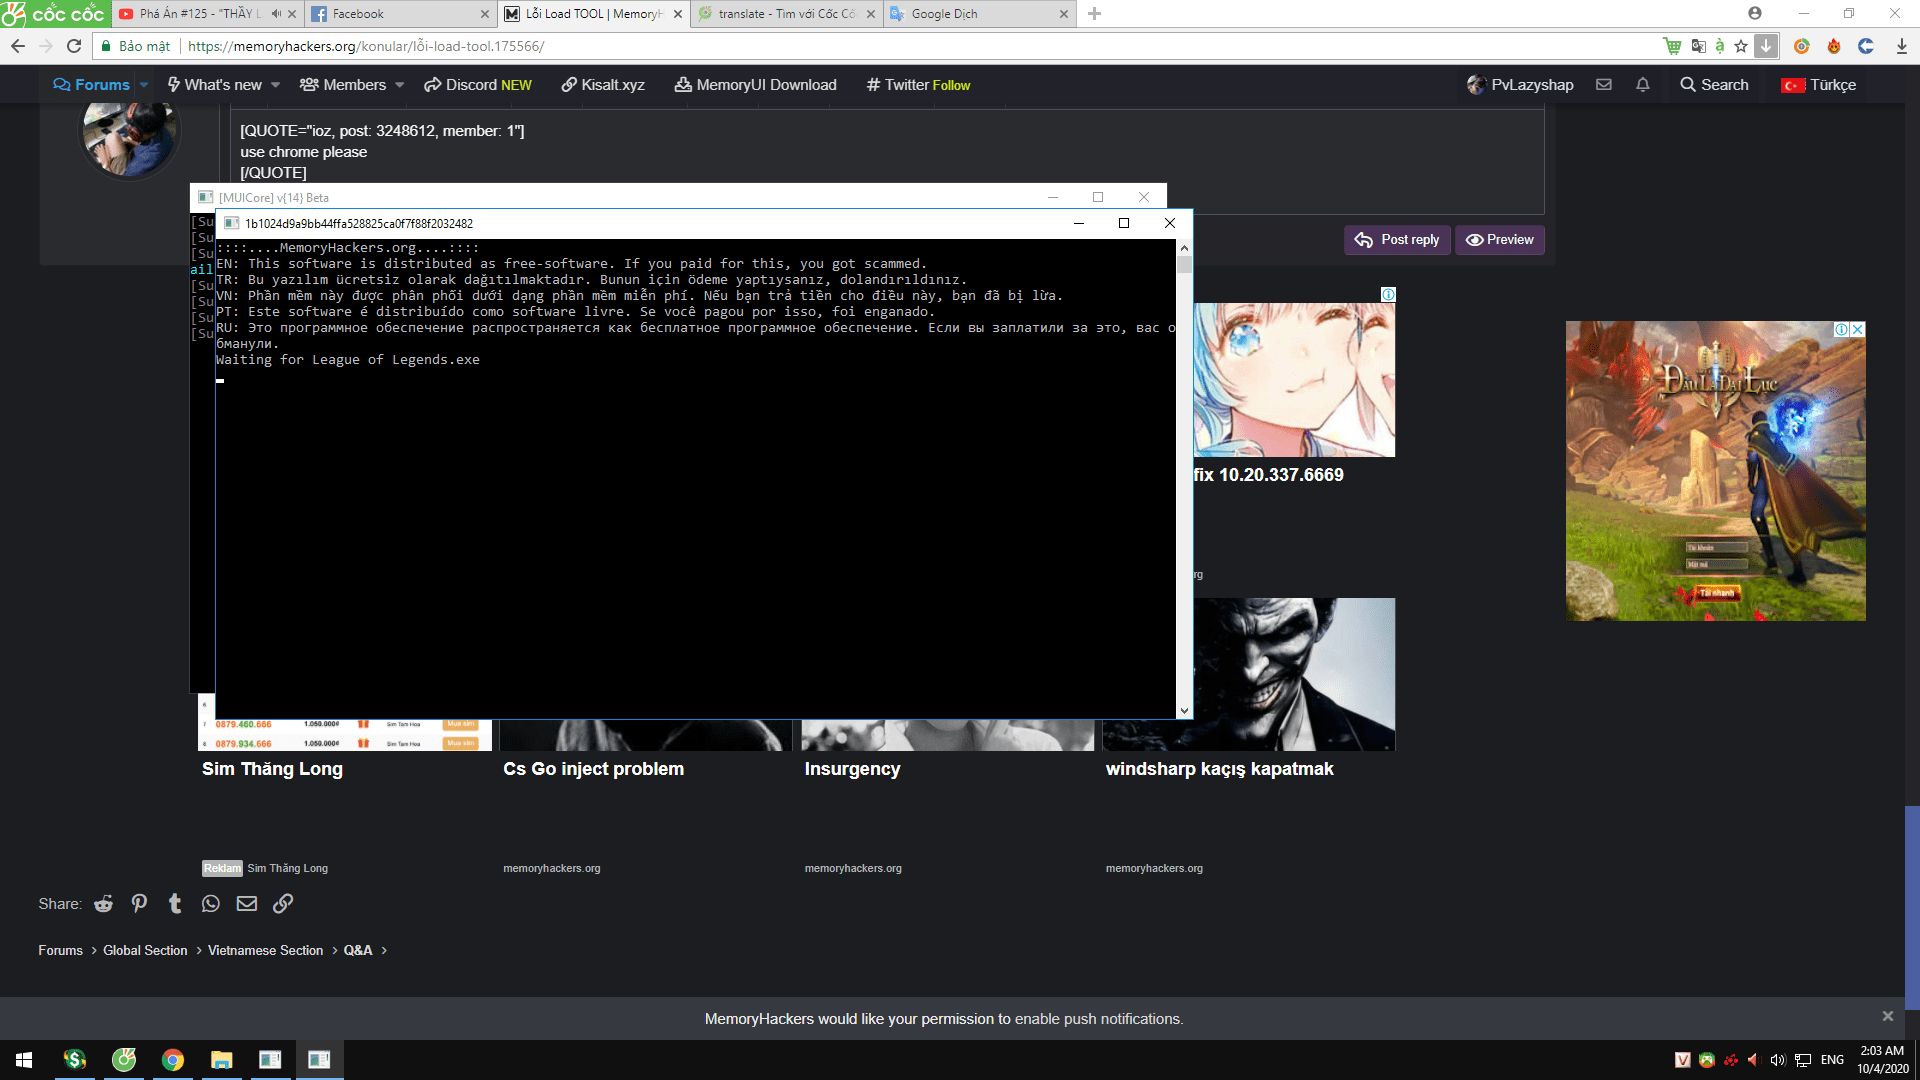Open Cốc Cốc from the taskbar
The height and width of the screenshot is (1080, 1920).
[124, 1060]
